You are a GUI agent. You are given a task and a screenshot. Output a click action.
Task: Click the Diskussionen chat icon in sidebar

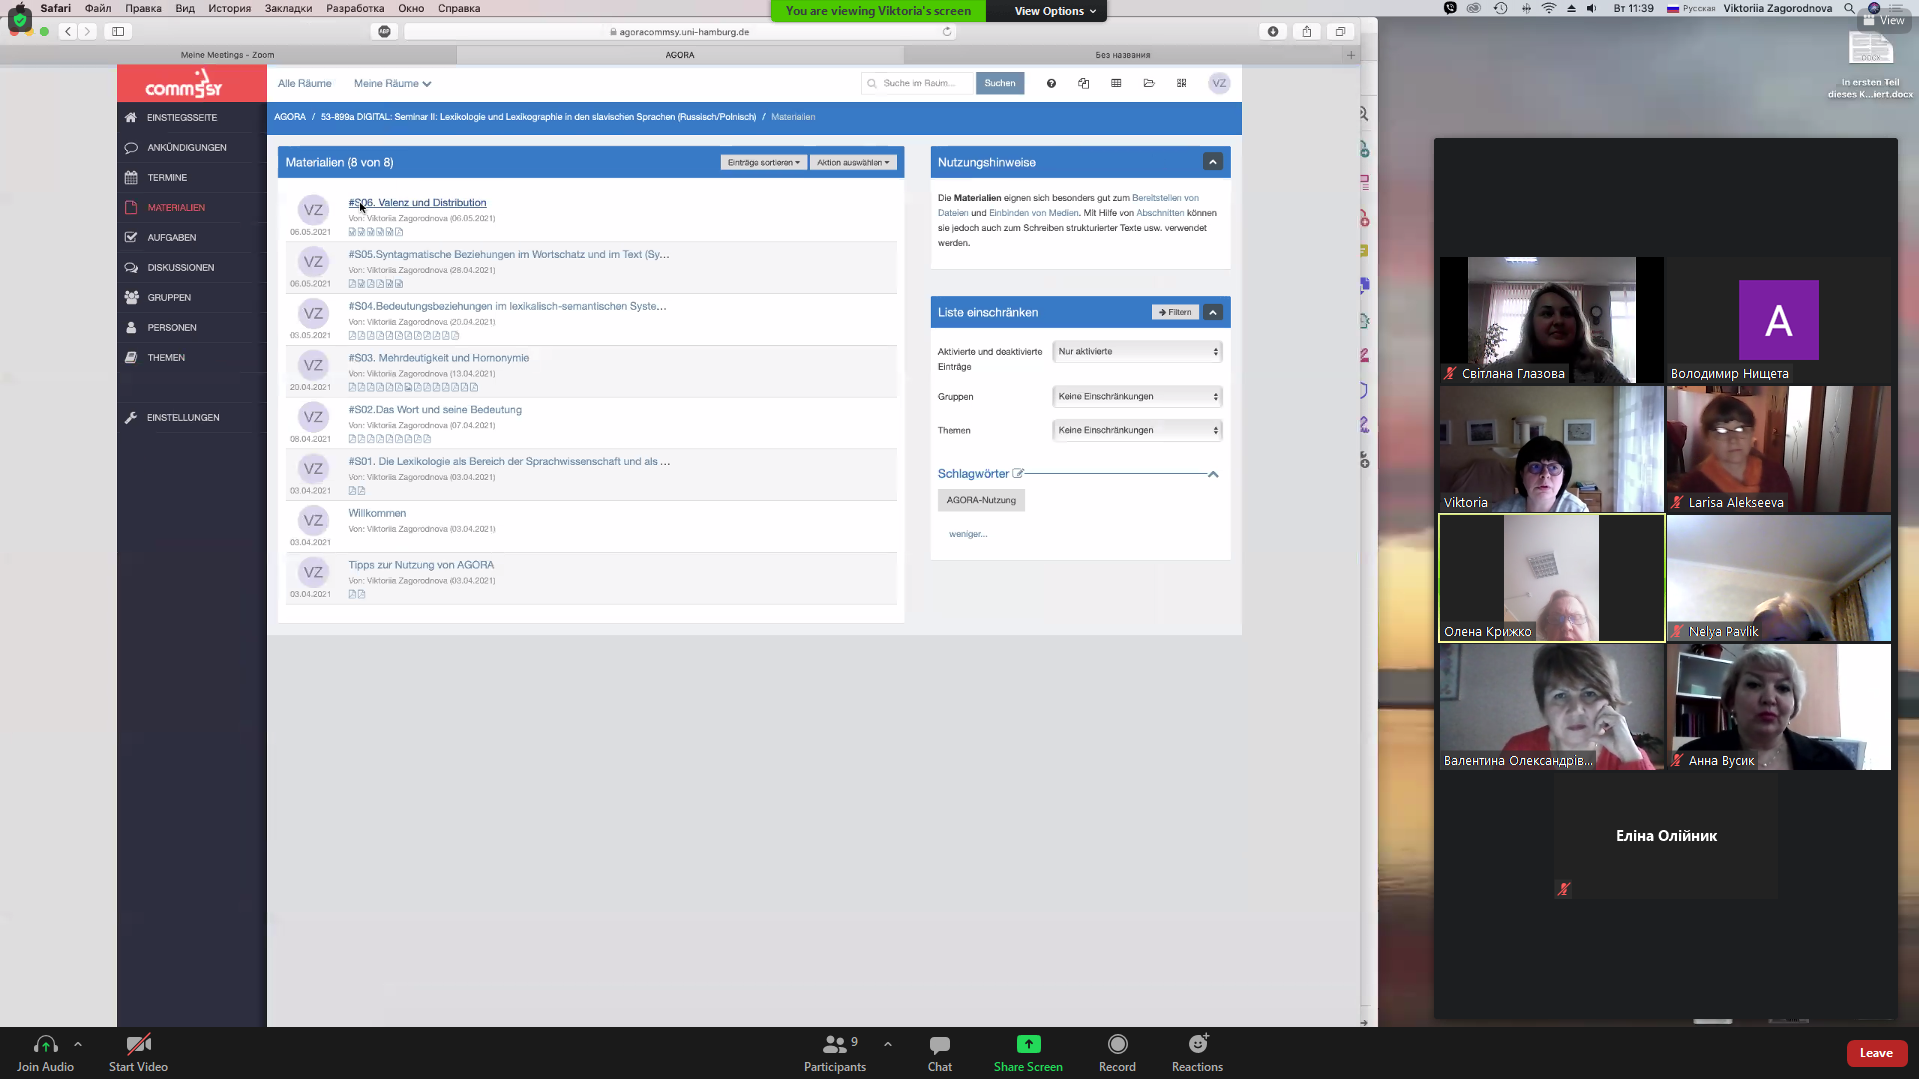(131, 268)
